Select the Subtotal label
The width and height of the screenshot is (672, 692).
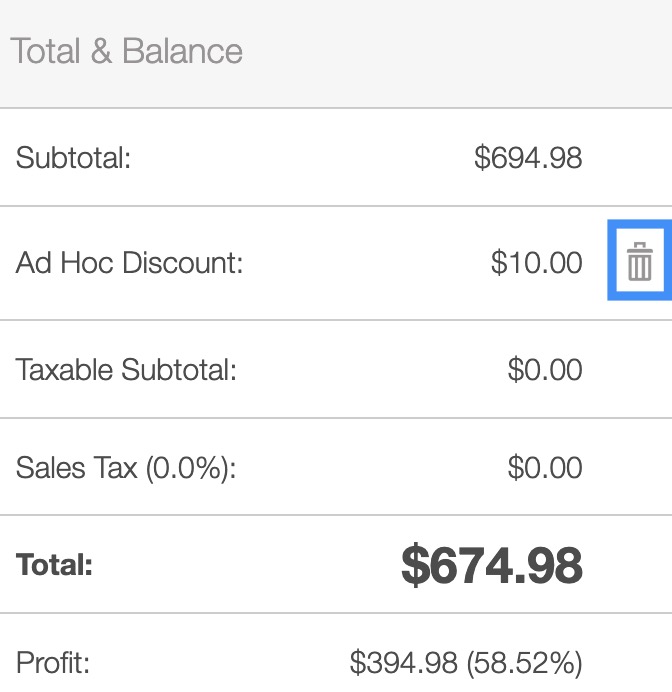point(74,158)
